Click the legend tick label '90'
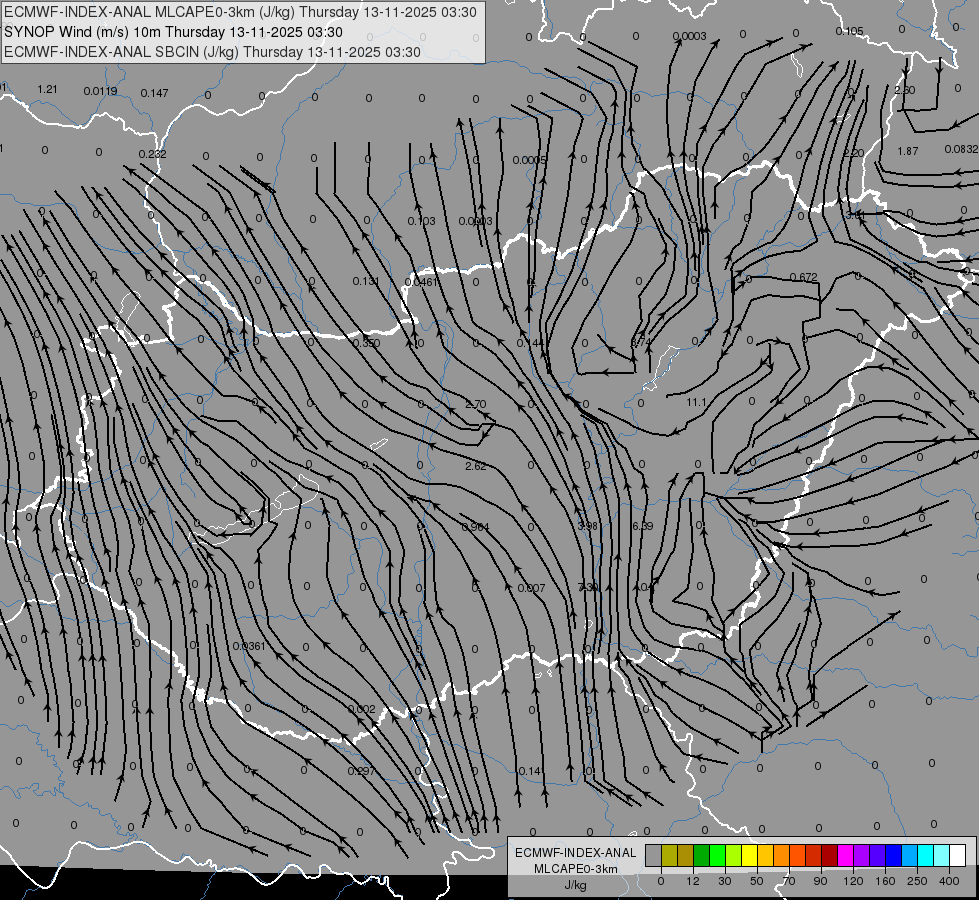Viewport: 979px width, 900px height. [x=820, y=881]
